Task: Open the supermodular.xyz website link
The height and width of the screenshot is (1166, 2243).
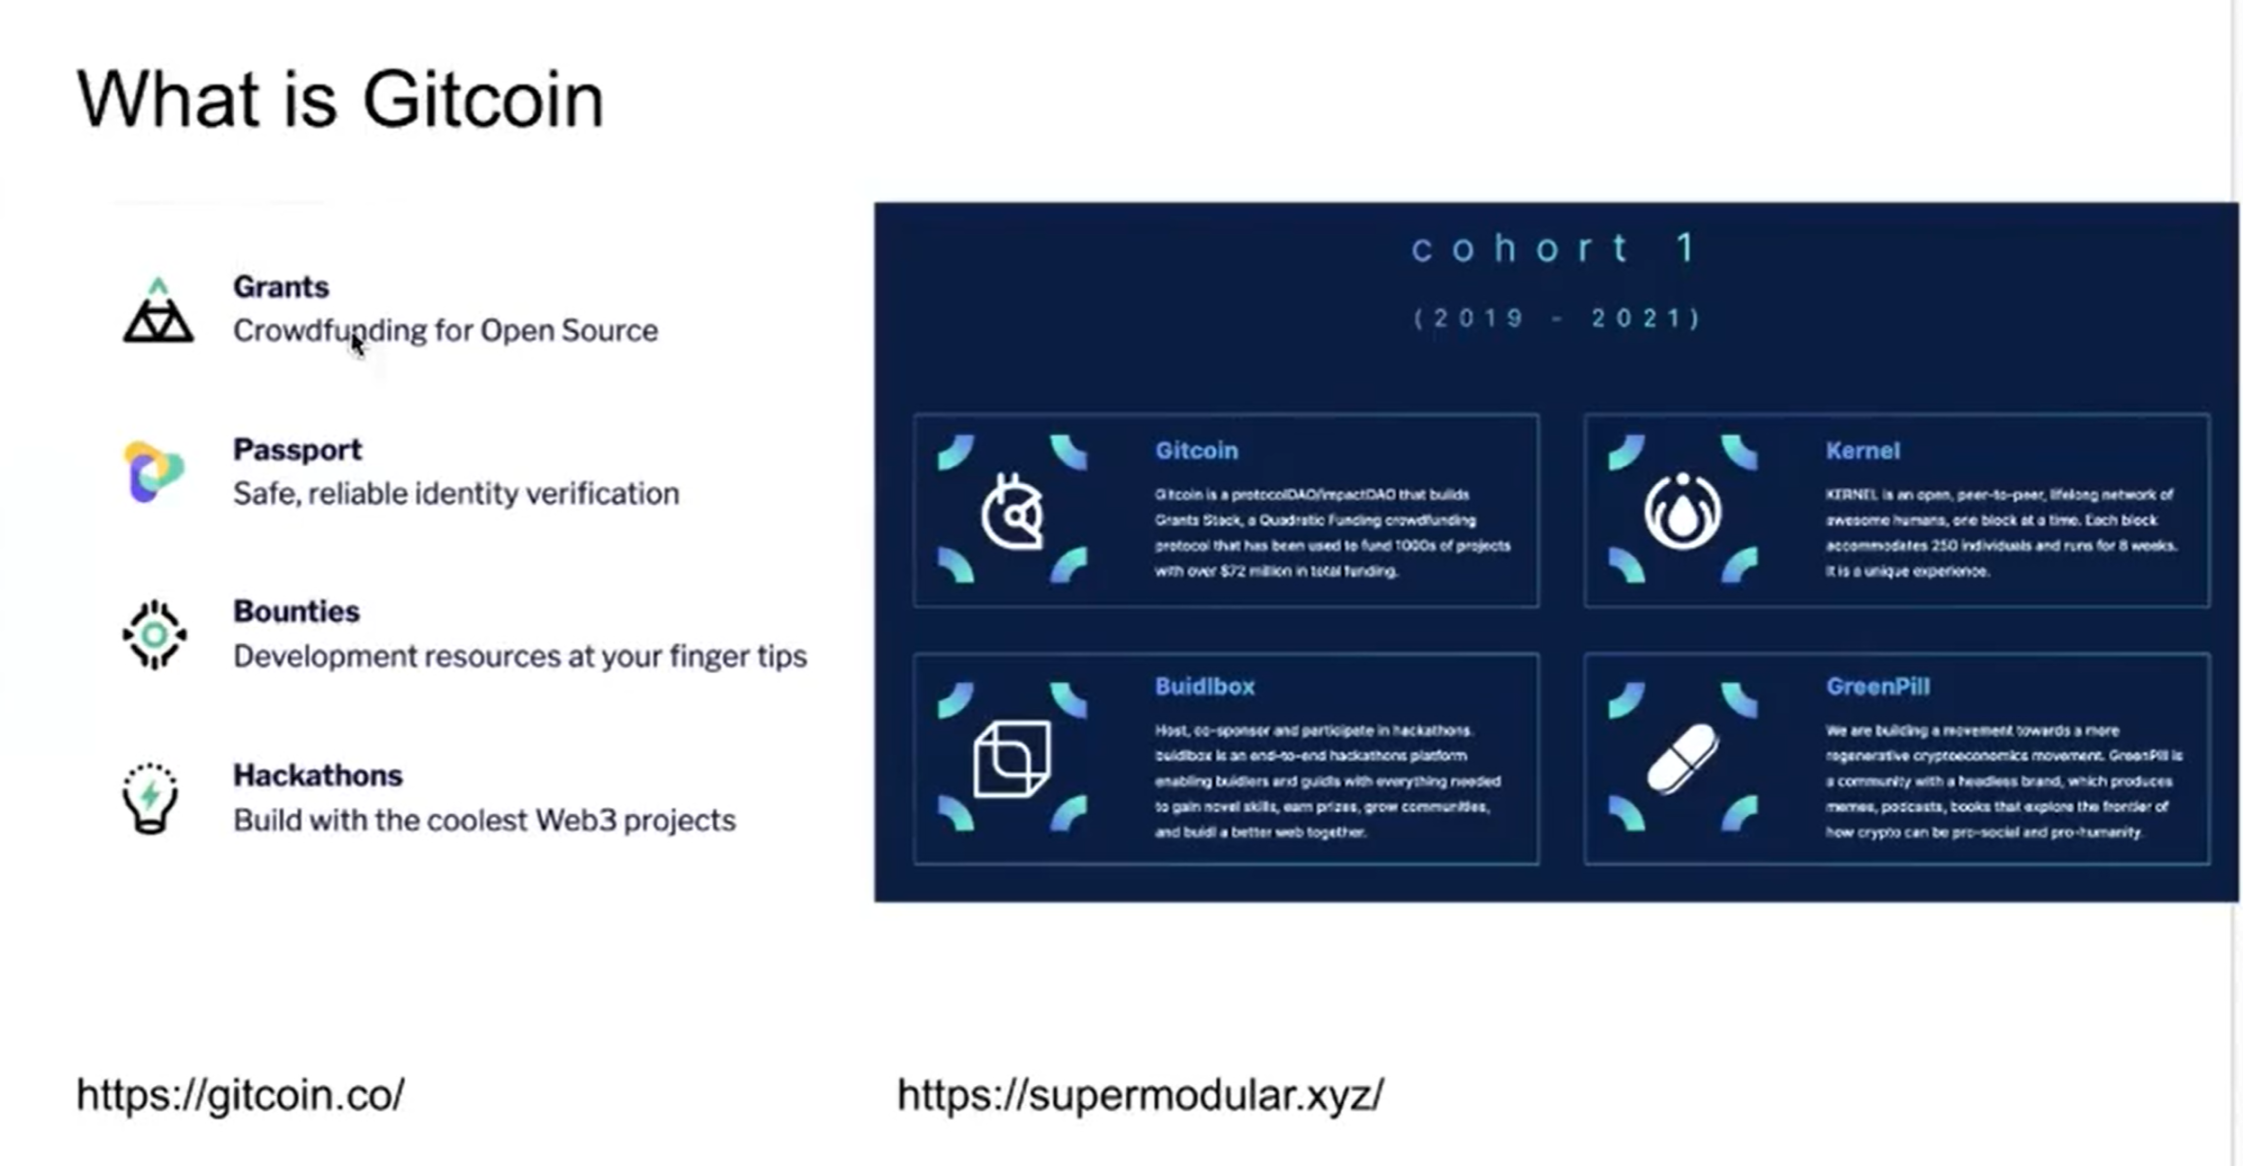Action: (x=1141, y=1093)
